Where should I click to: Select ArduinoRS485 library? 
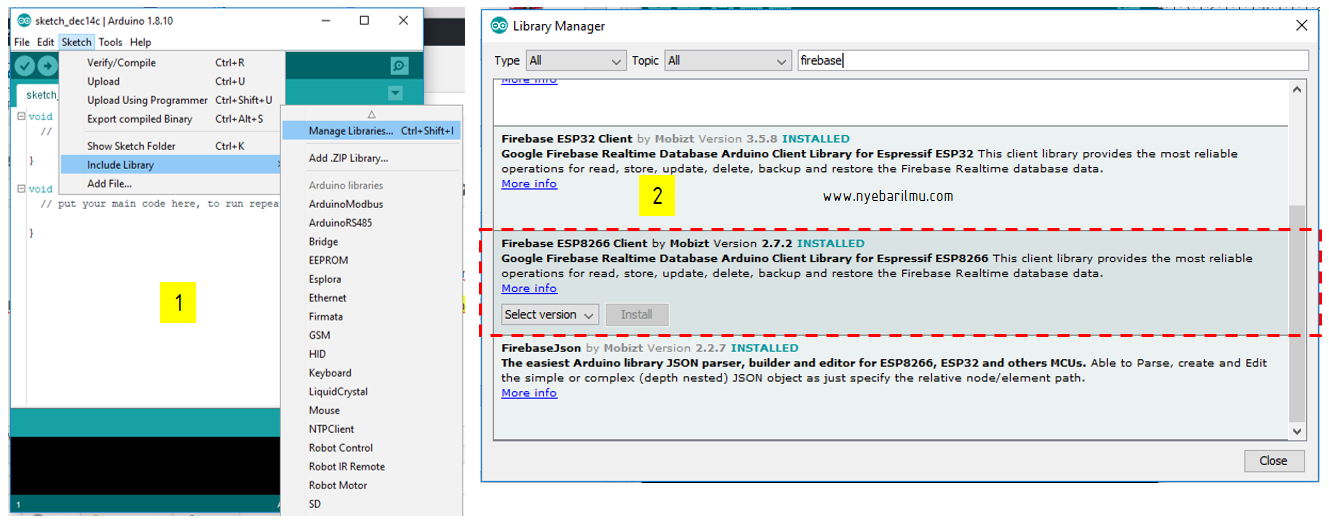[x=371, y=223]
